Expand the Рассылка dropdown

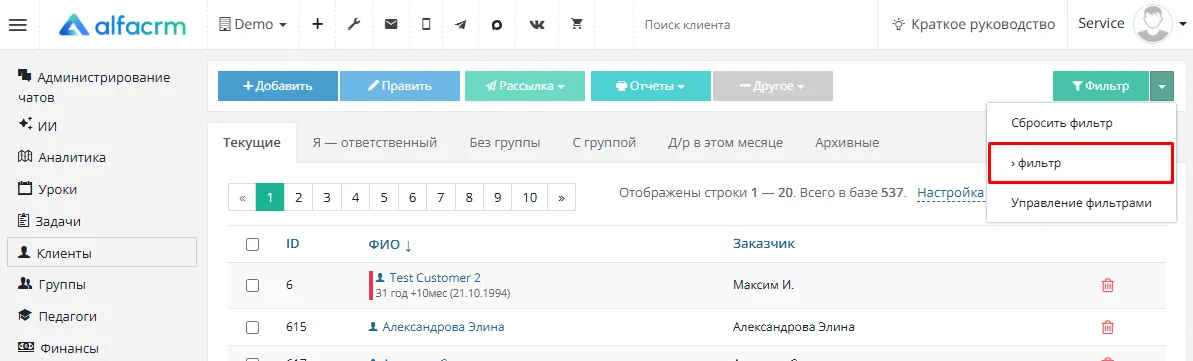point(525,86)
